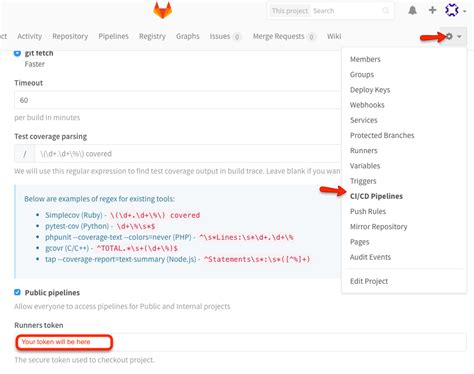
Task: Choose Edit Project in menu
Action: pos(369,281)
